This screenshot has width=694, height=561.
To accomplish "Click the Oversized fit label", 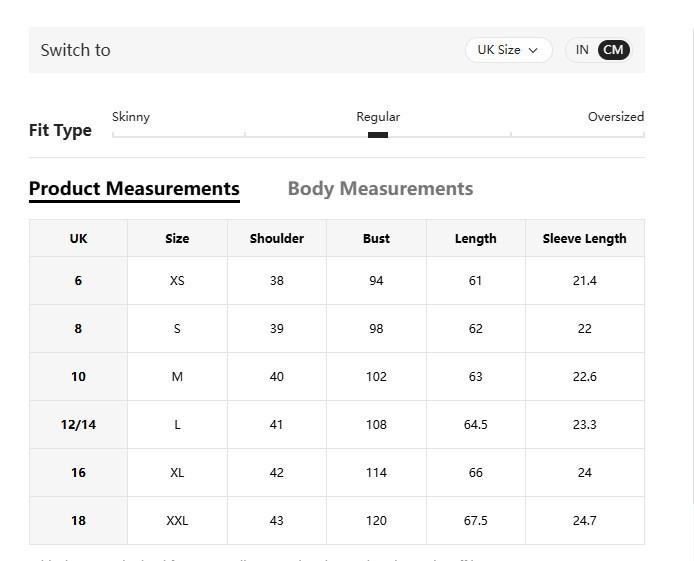I will (615, 117).
